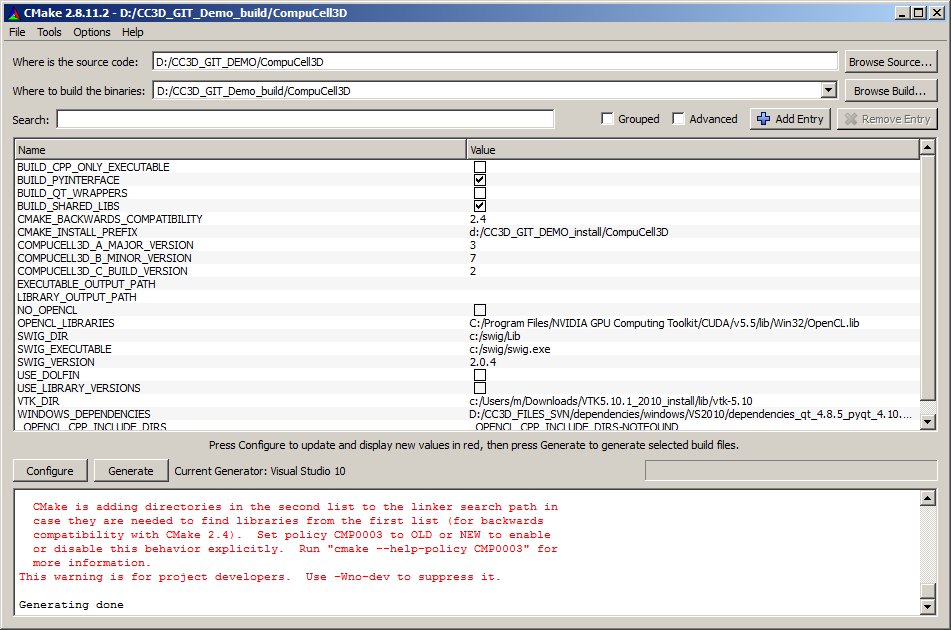
Task: Expand the build binaries path dropdown
Action: 828,91
